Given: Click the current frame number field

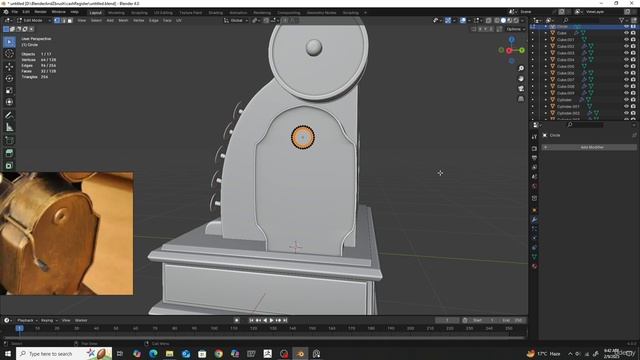Looking at the screenshot, I should pyautogui.click(x=447, y=320).
